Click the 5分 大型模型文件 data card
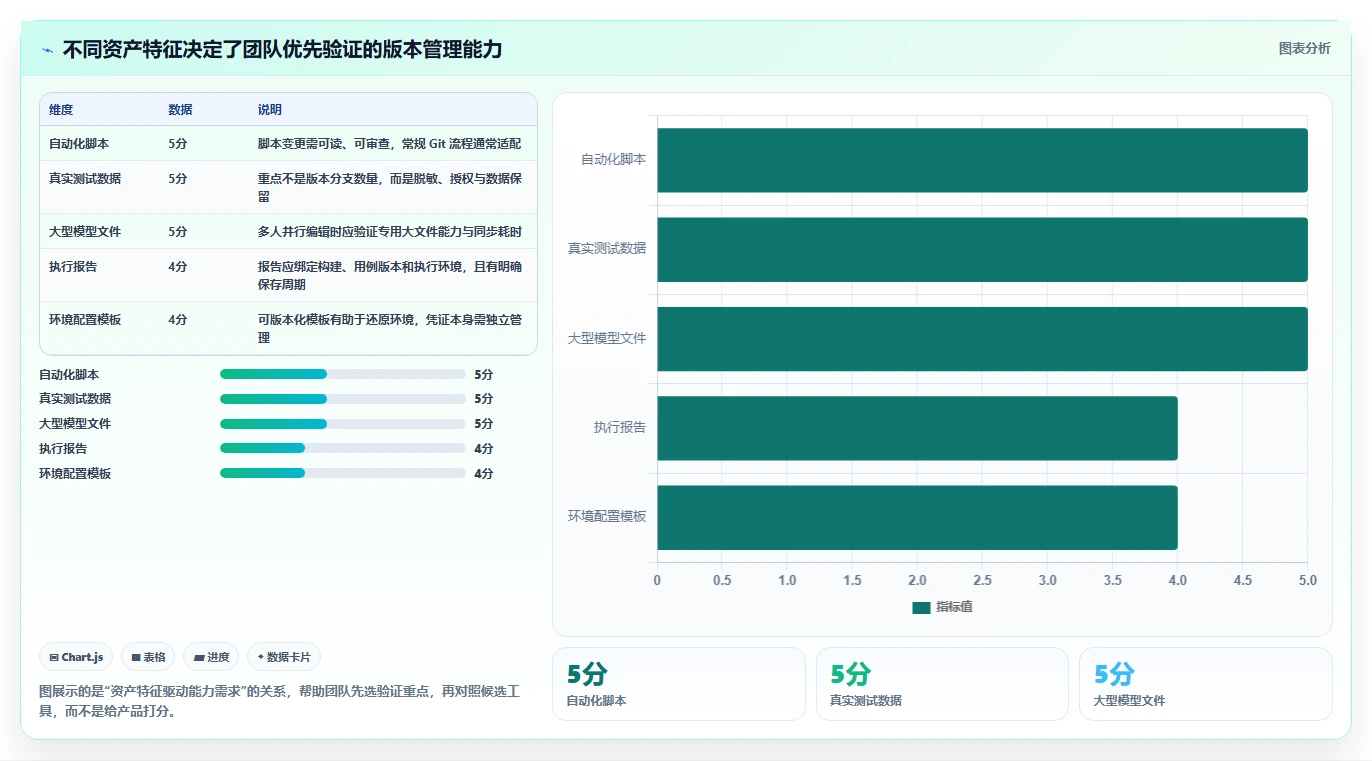Viewport: 1372px width, 761px height. pyautogui.click(x=1205, y=684)
